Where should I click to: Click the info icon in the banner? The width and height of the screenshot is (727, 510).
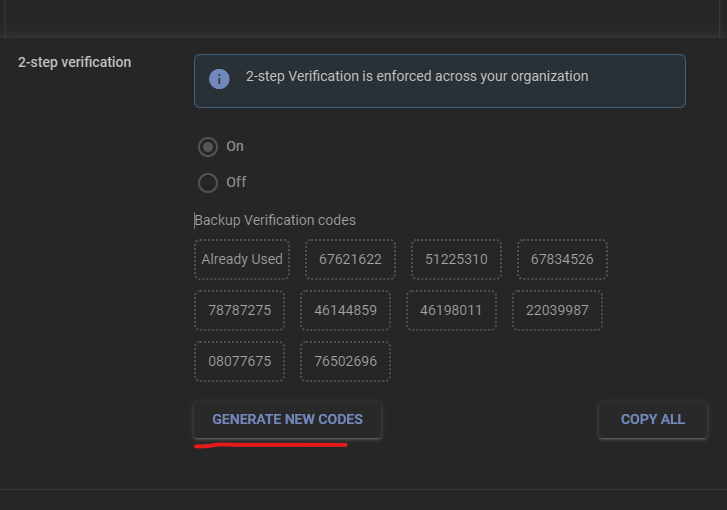click(219, 78)
